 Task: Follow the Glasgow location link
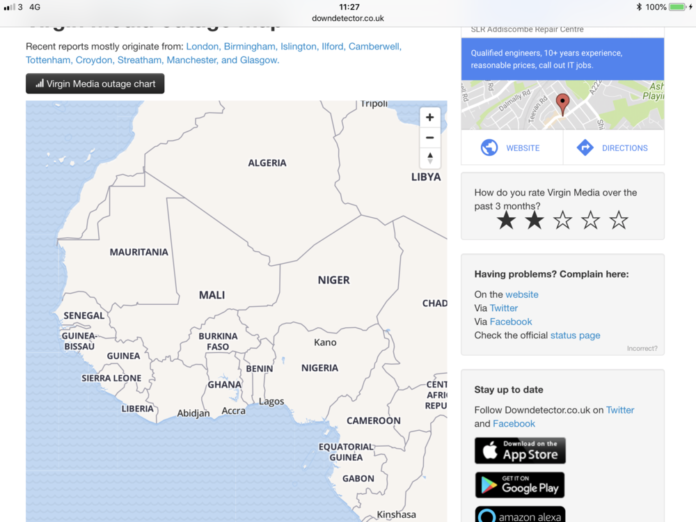258,60
